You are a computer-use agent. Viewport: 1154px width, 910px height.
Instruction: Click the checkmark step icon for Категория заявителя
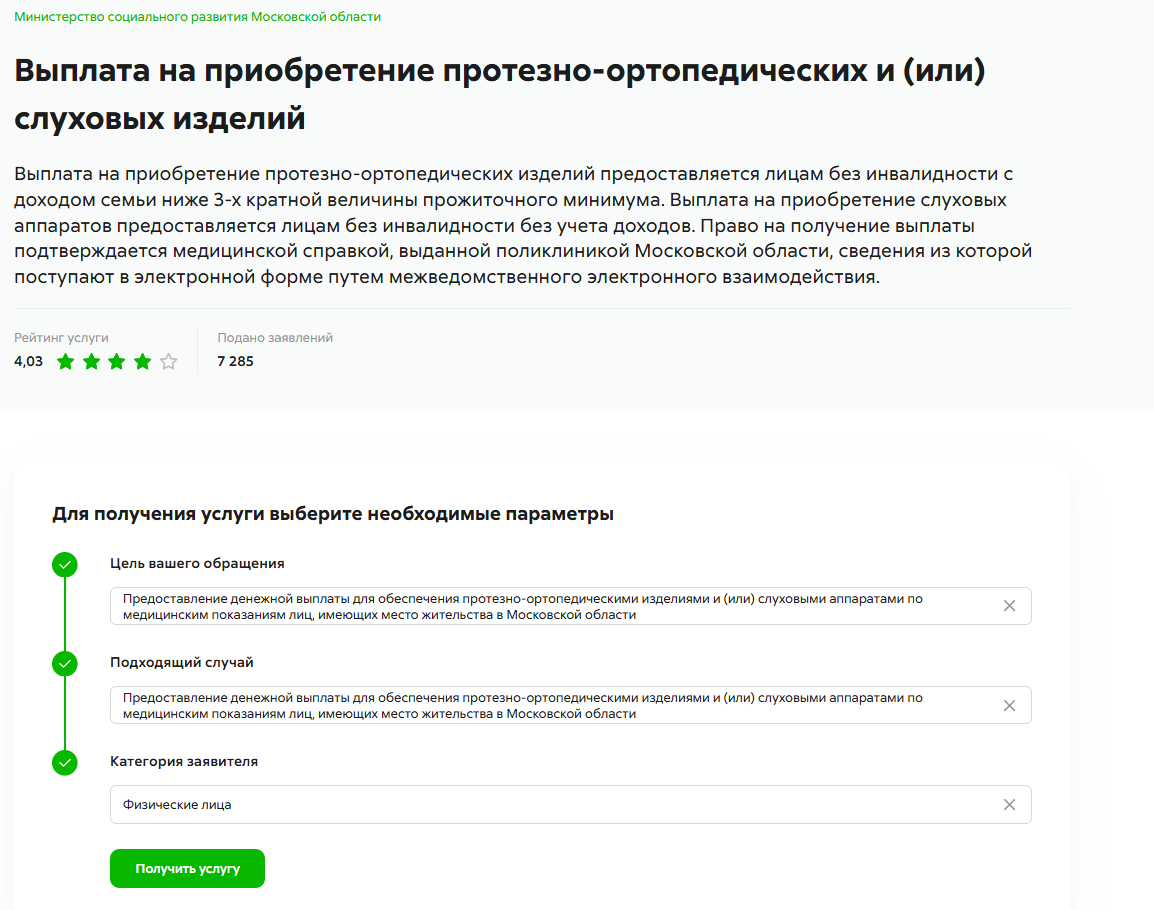coord(65,763)
